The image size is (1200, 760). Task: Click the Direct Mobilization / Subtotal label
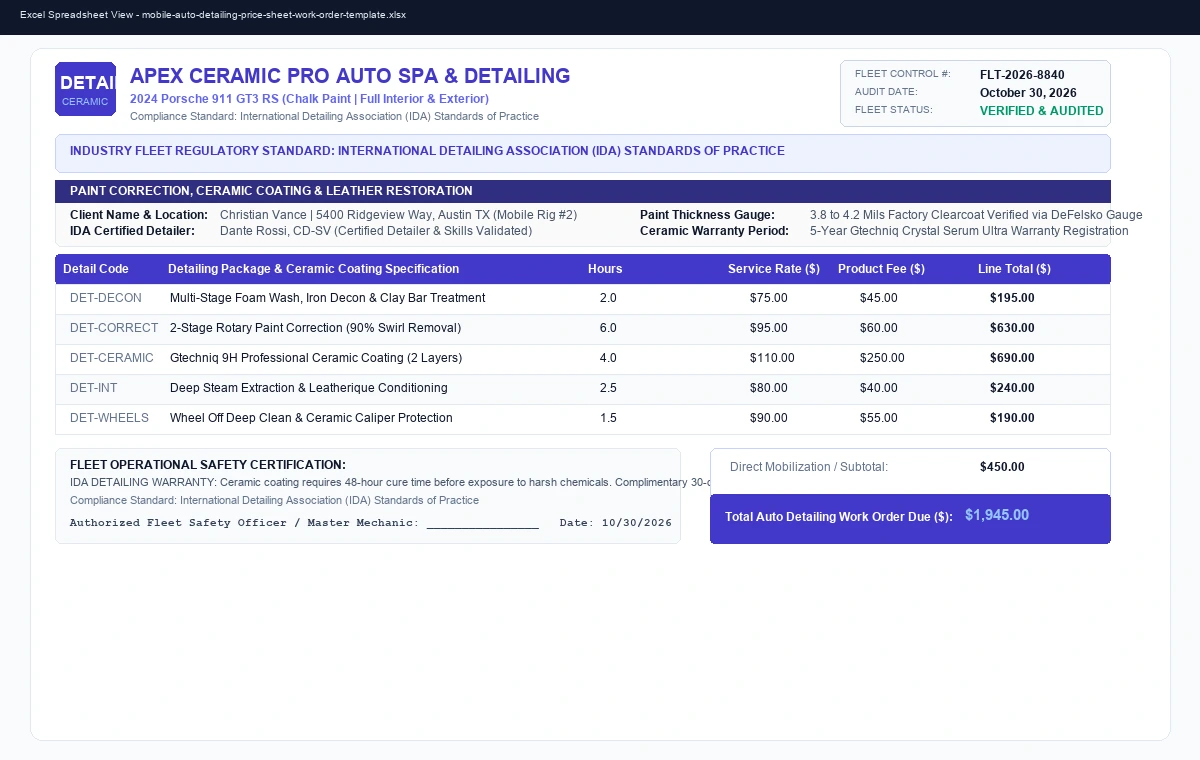point(809,467)
